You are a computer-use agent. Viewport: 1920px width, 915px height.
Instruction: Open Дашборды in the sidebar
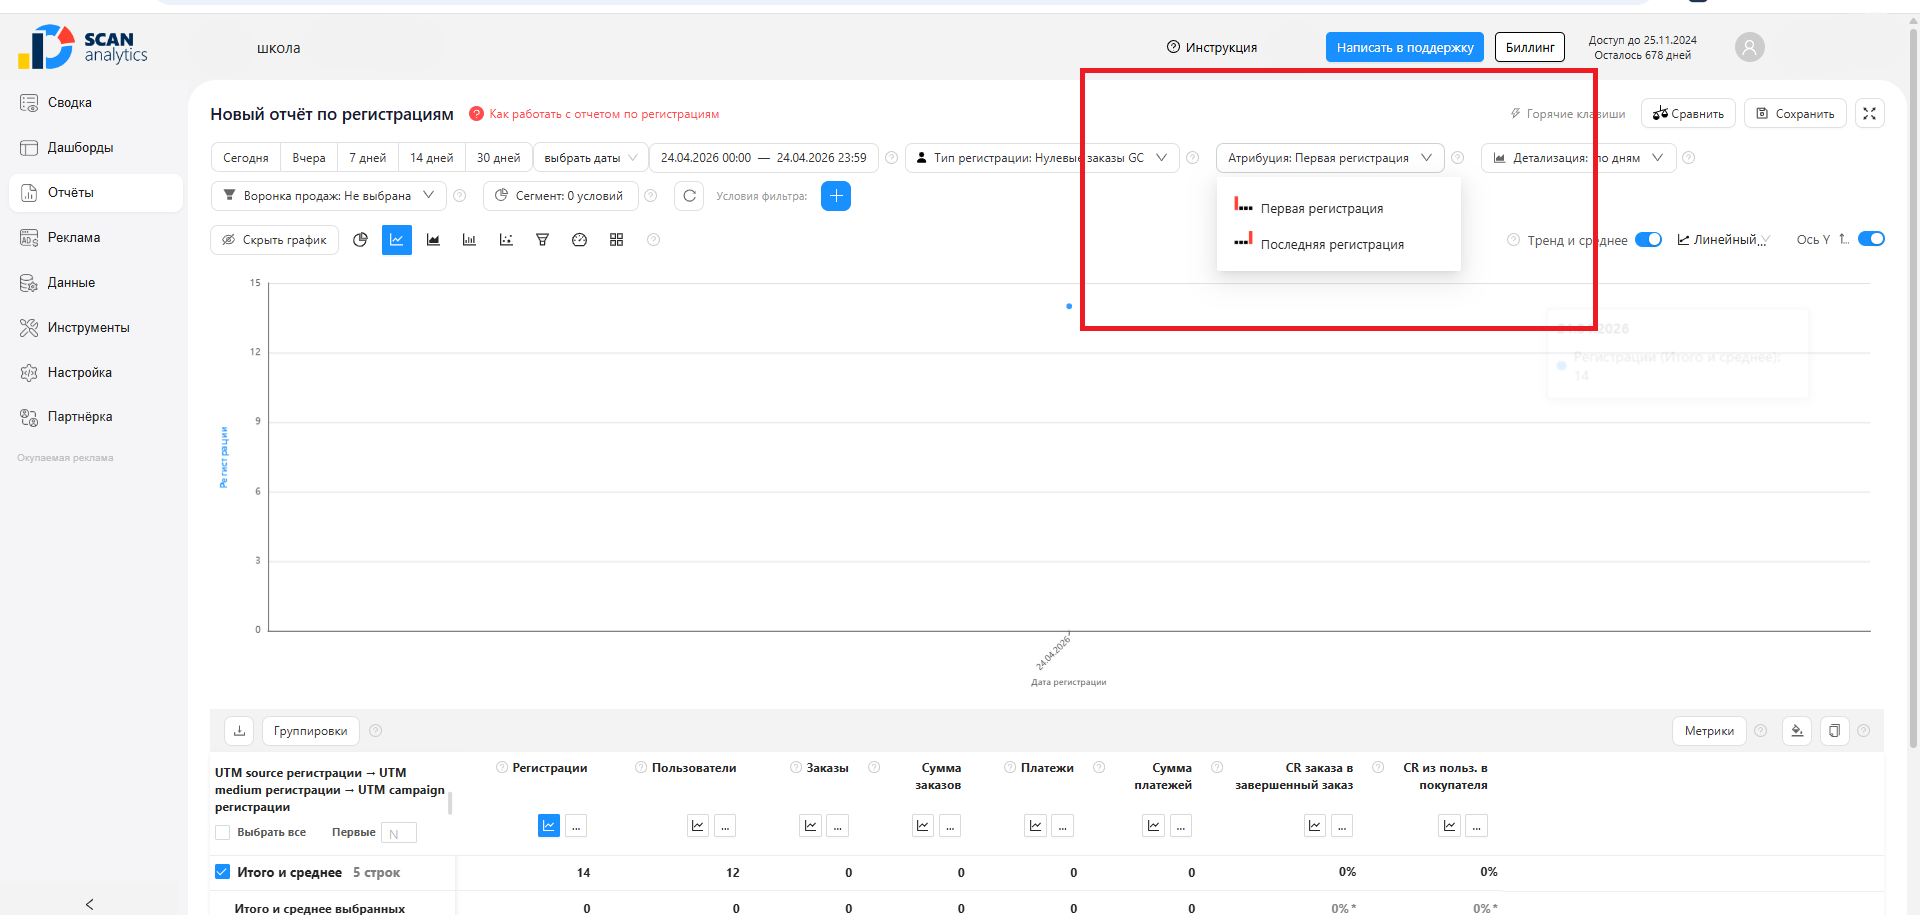96,148
